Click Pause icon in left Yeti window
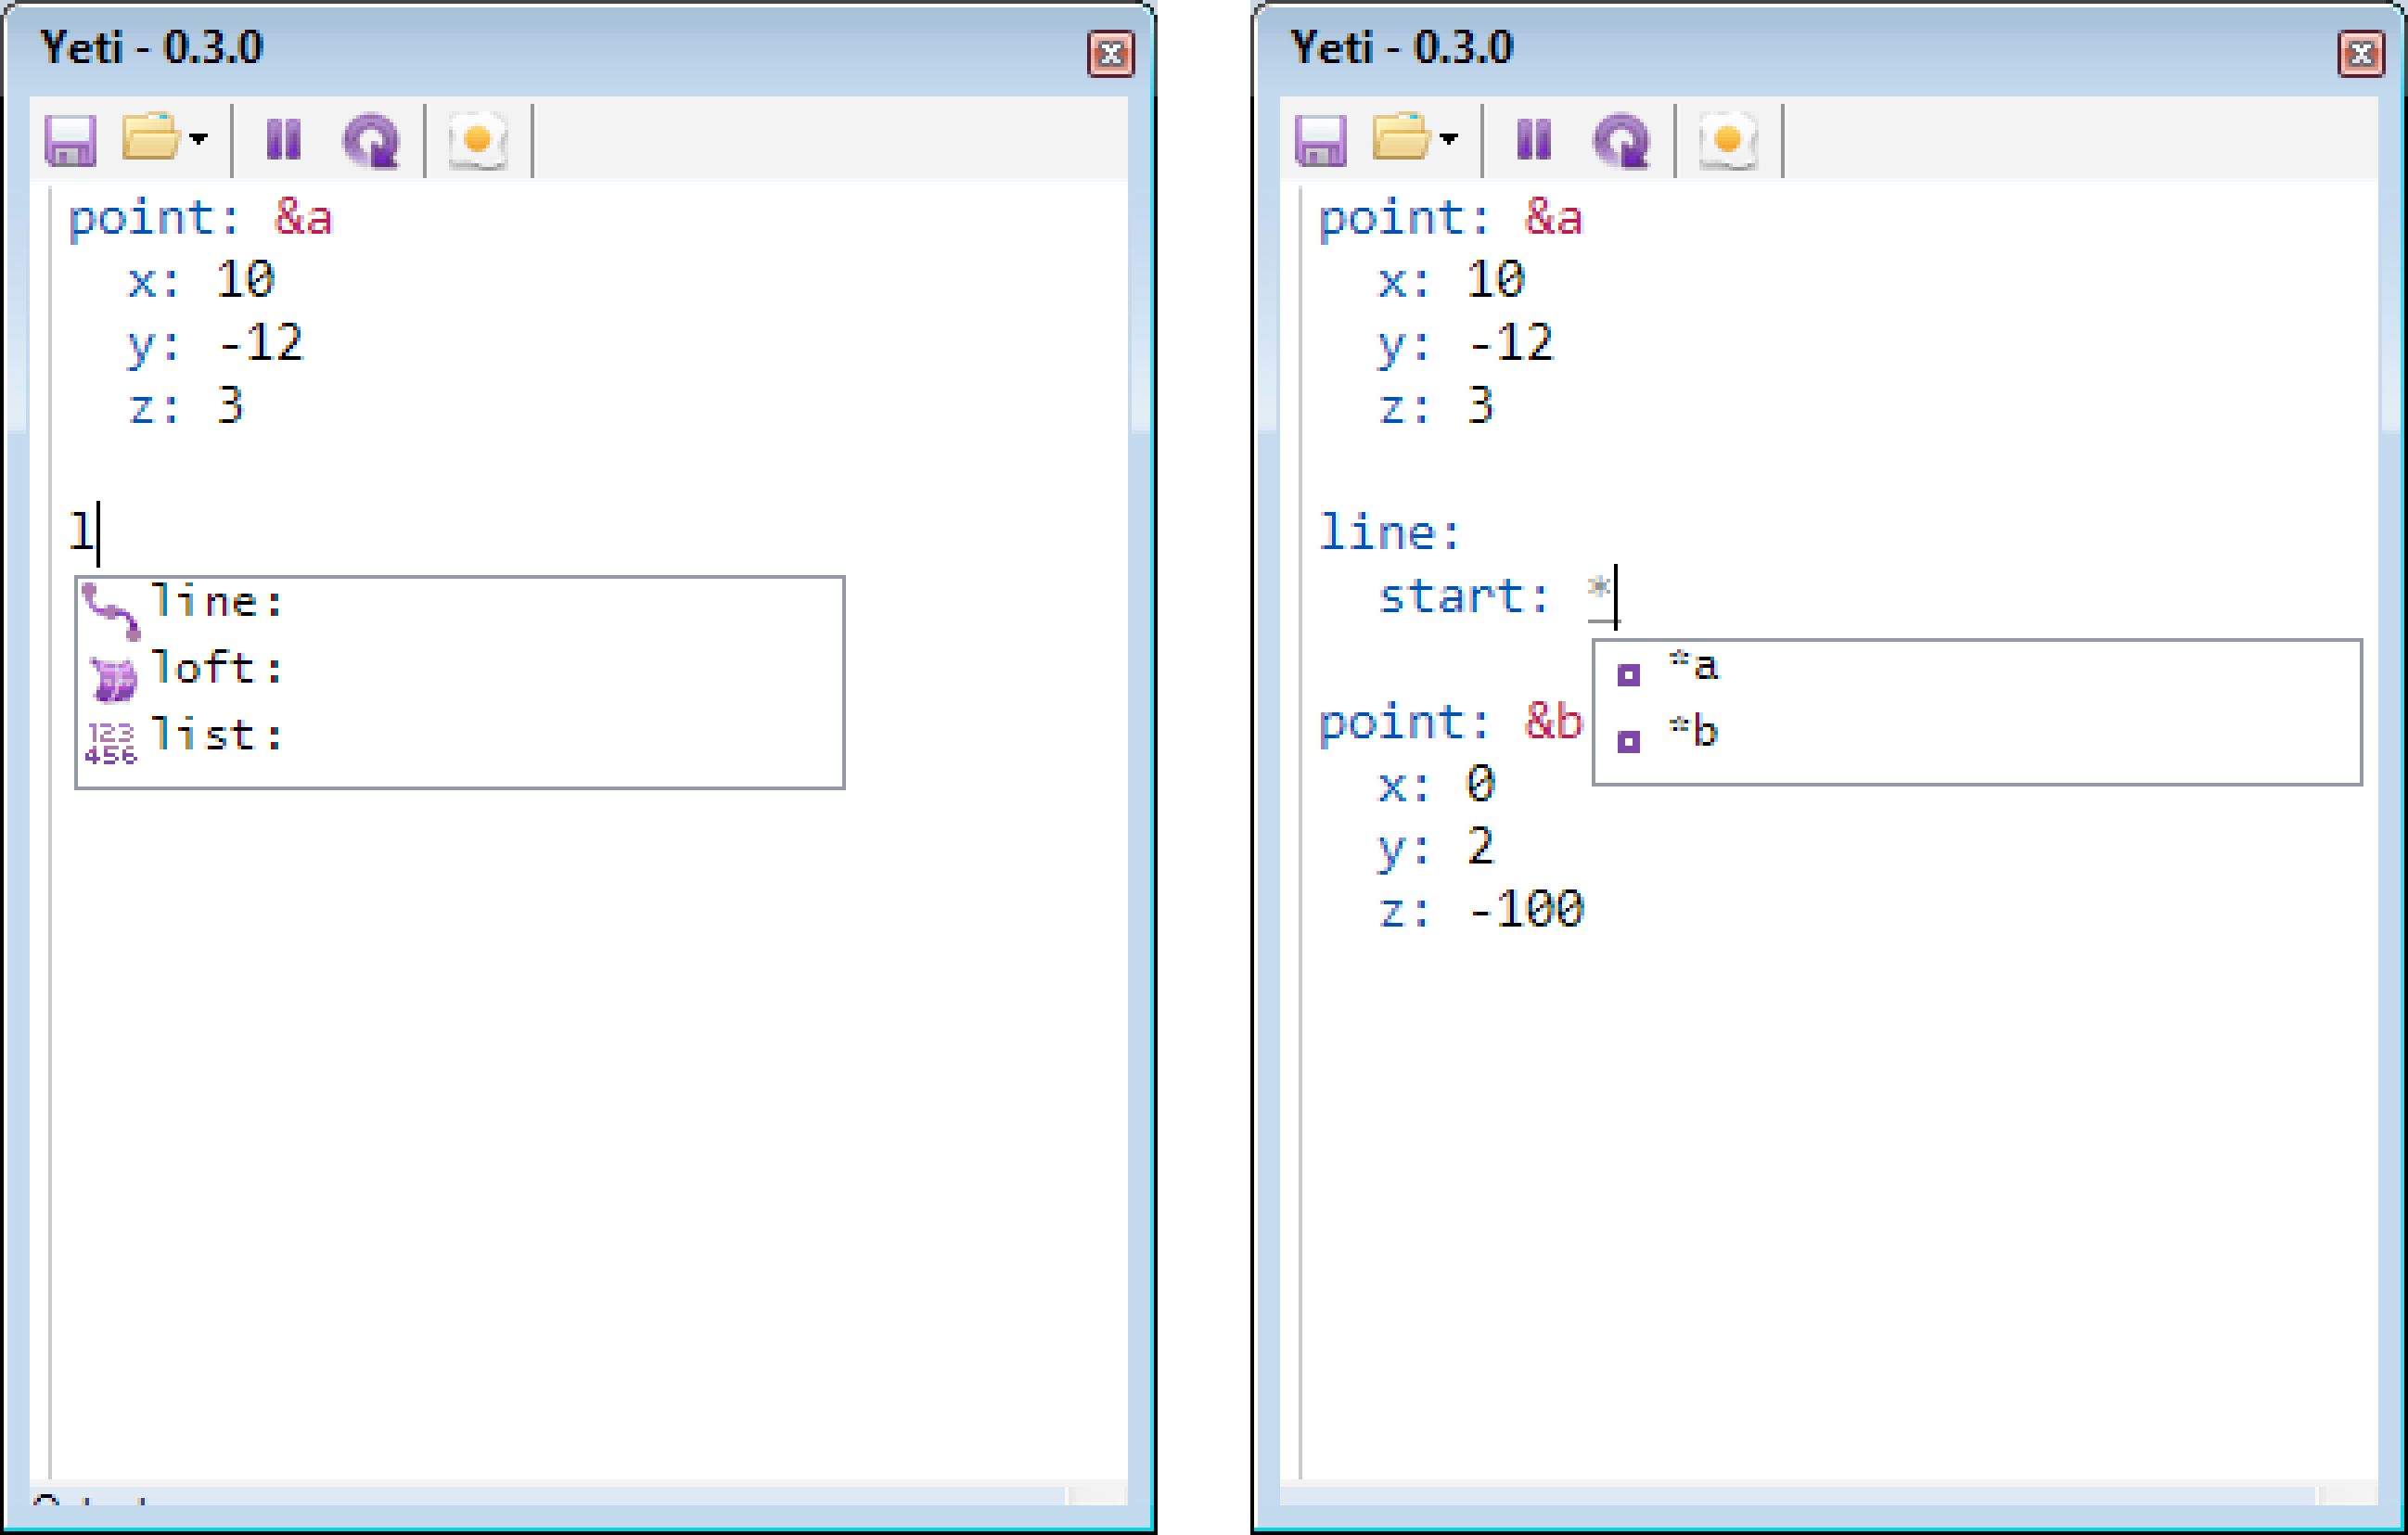This screenshot has height=1535, width=2408. click(x=284, y=139)
